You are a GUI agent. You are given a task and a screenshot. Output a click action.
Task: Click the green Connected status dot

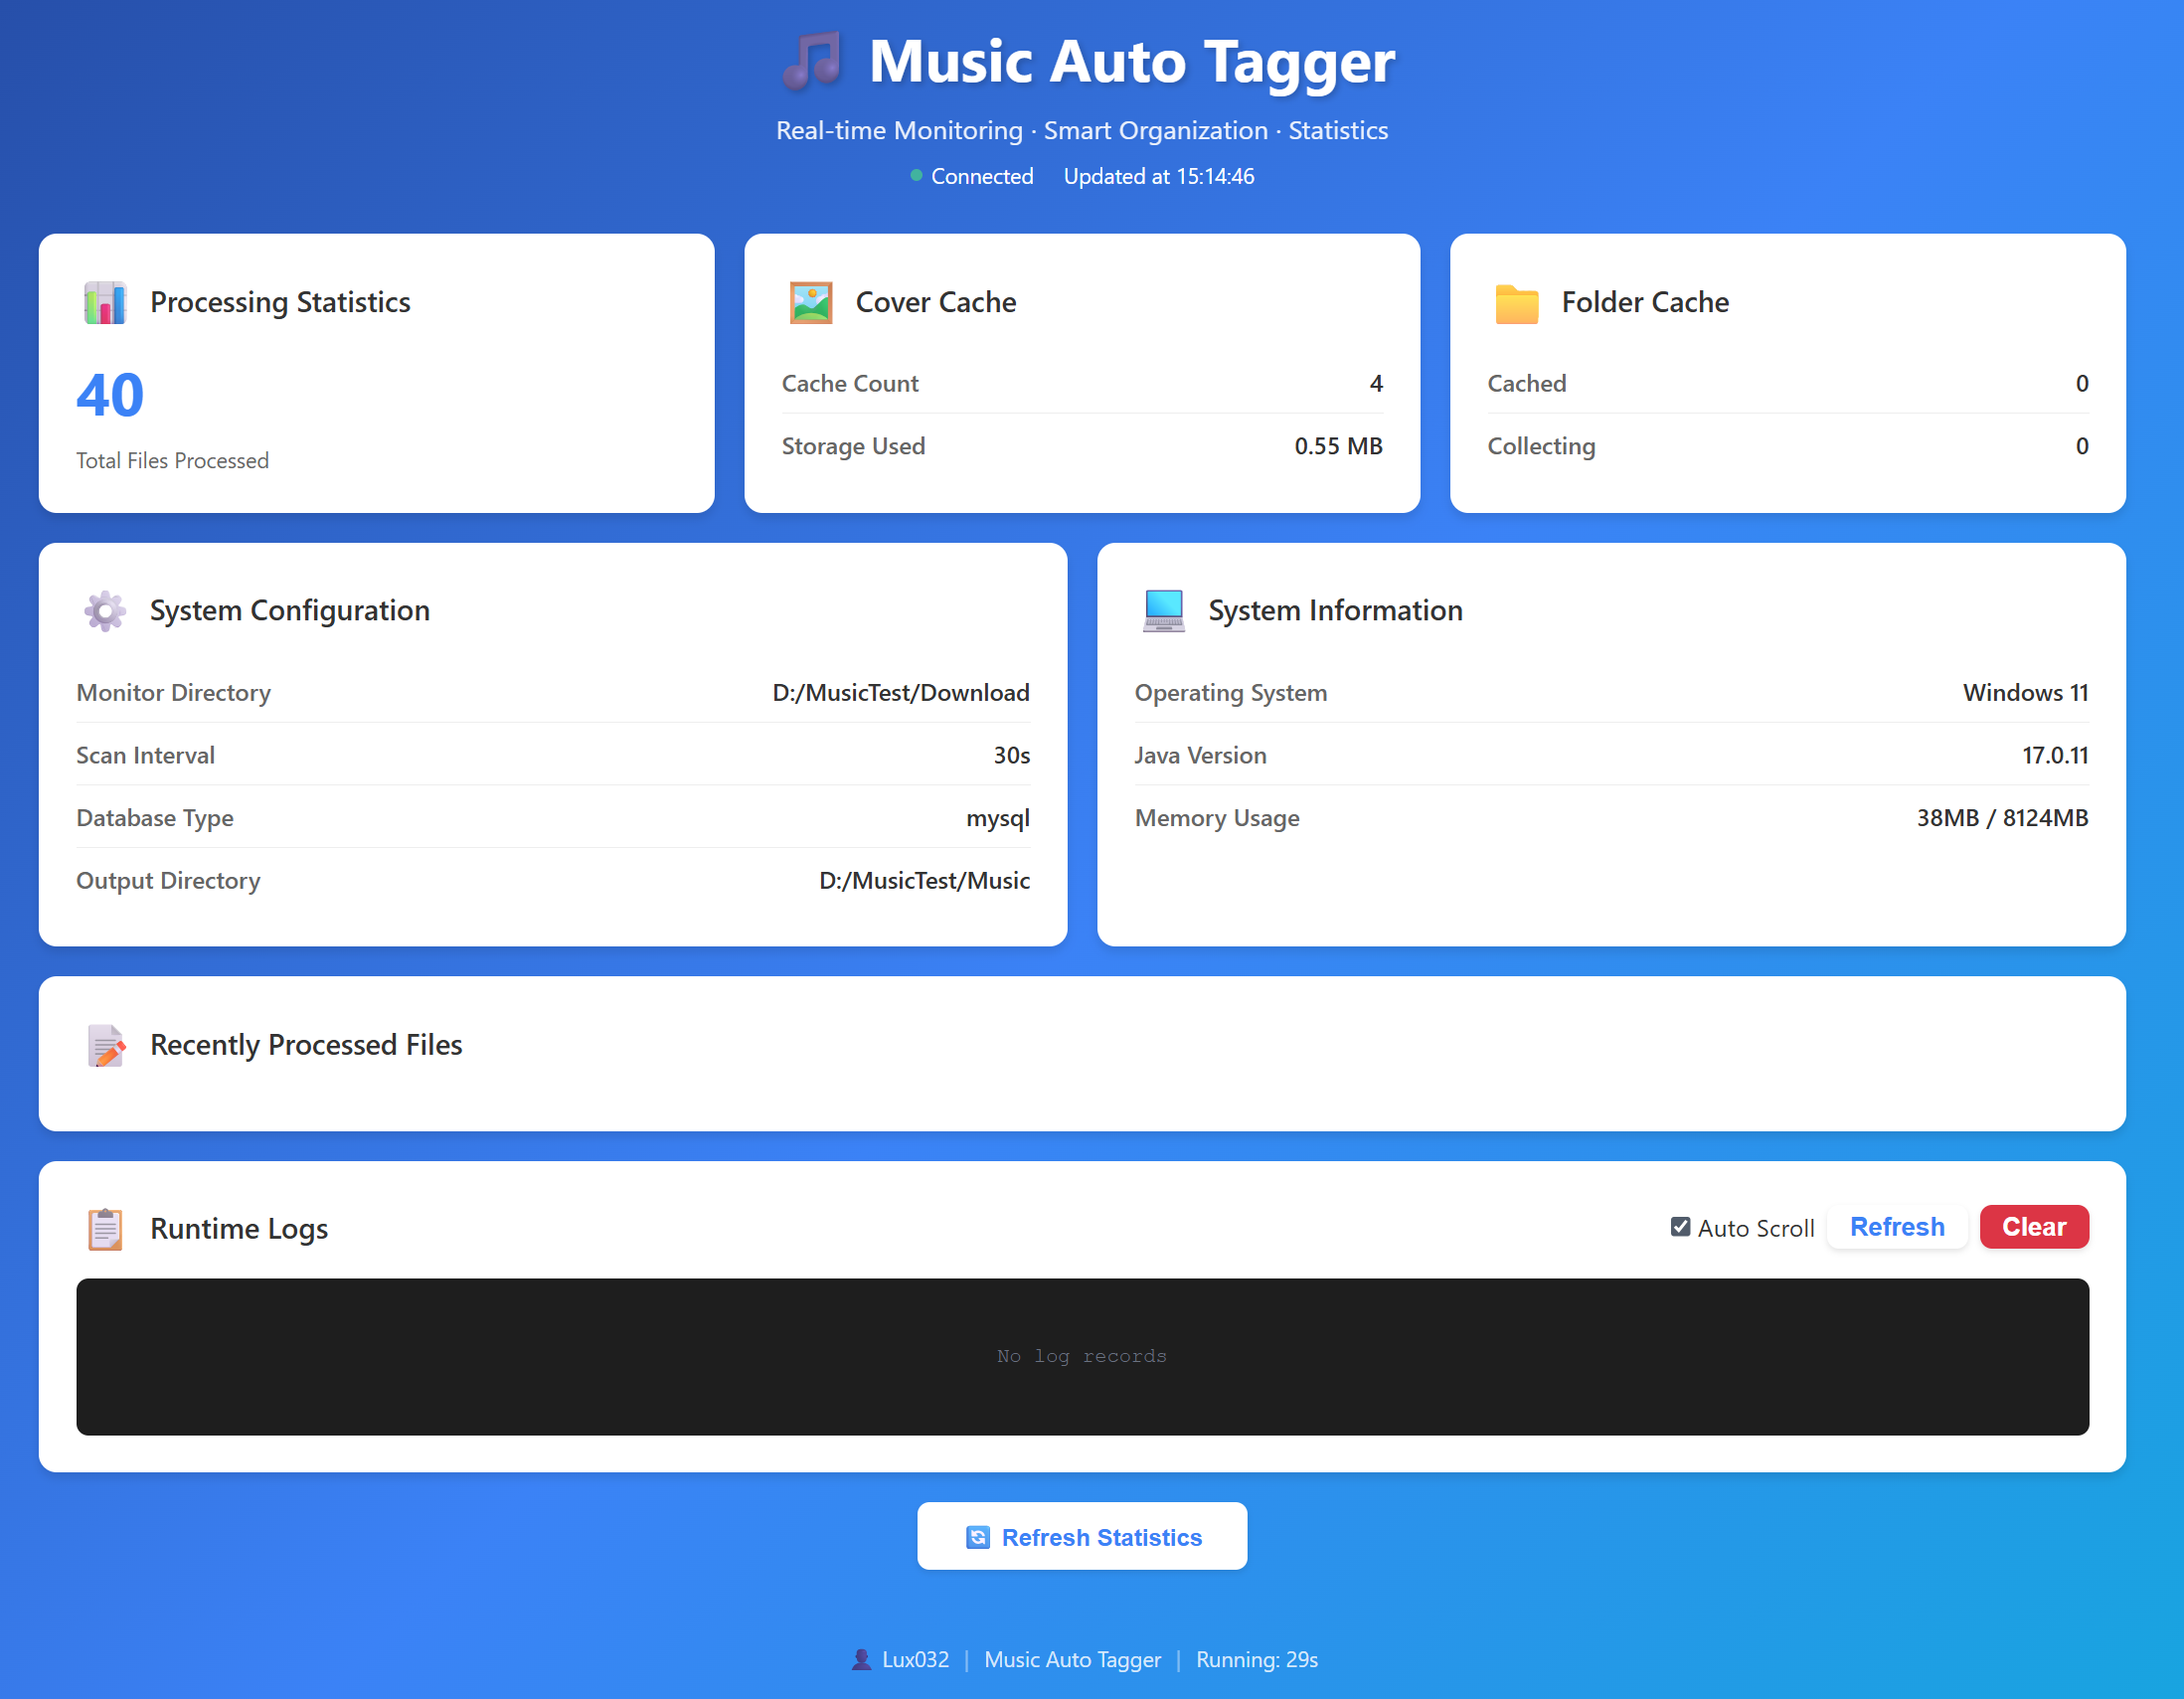916,176
